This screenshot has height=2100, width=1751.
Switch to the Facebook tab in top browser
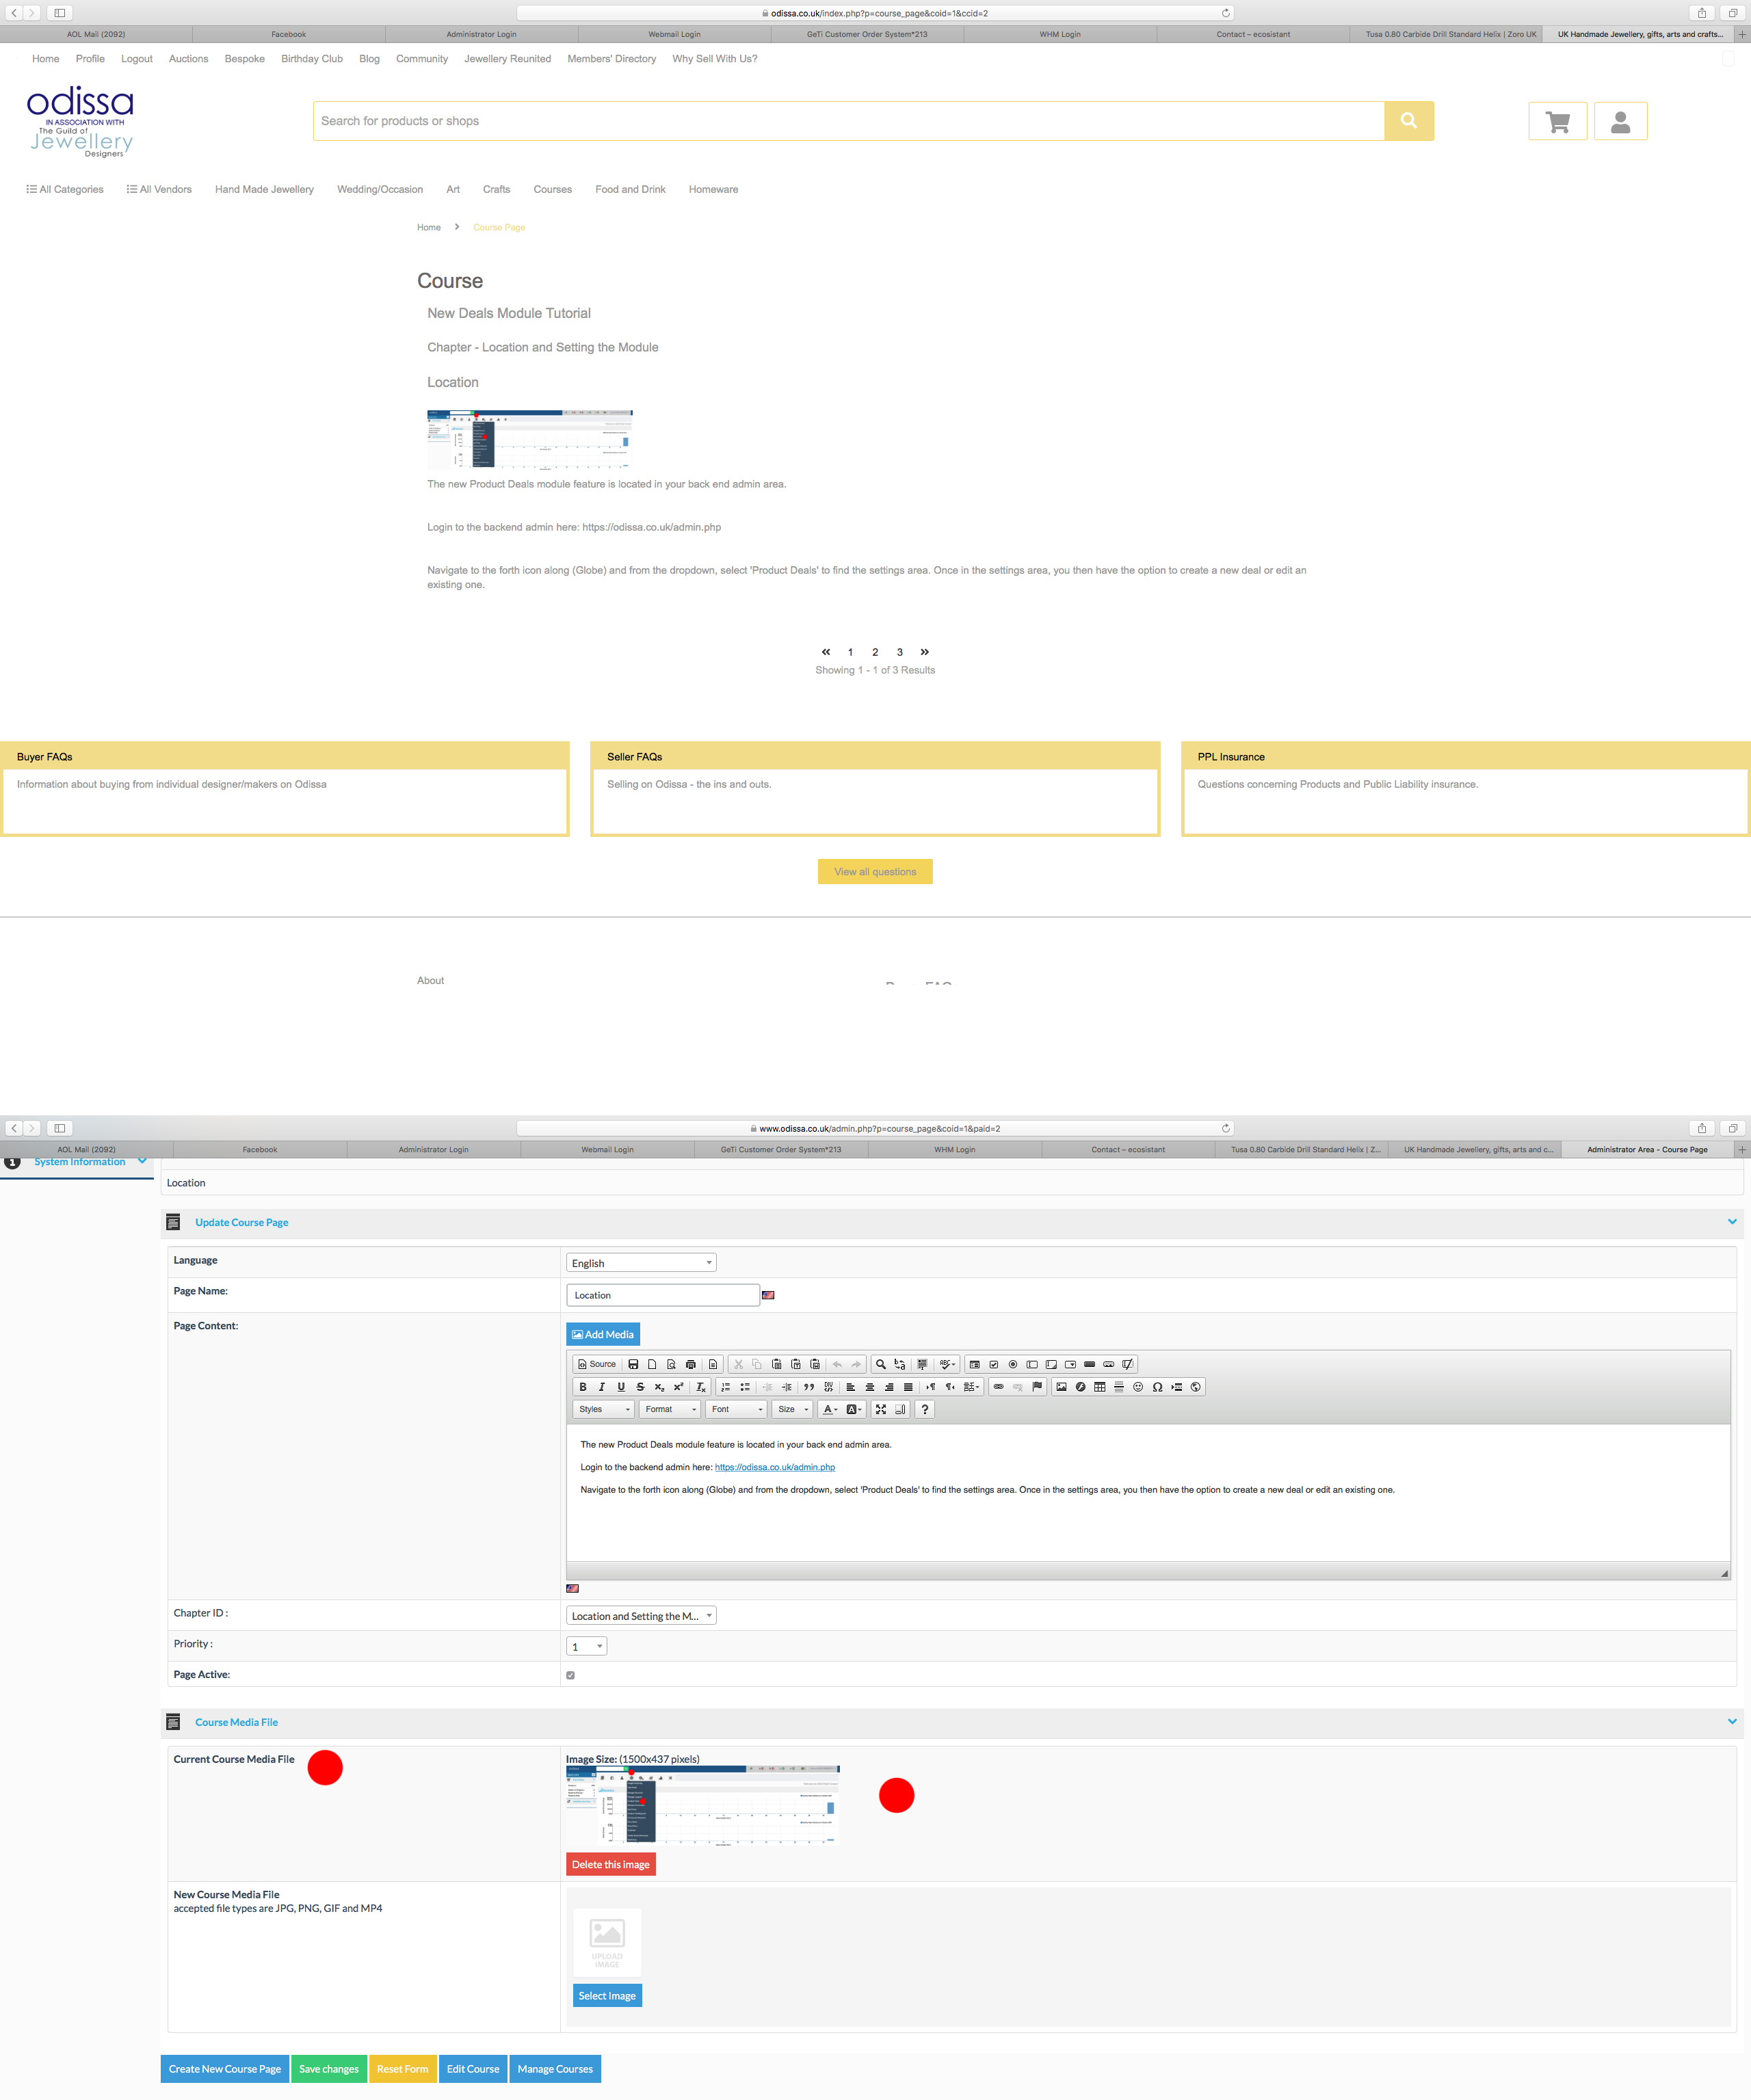(288, 34)
